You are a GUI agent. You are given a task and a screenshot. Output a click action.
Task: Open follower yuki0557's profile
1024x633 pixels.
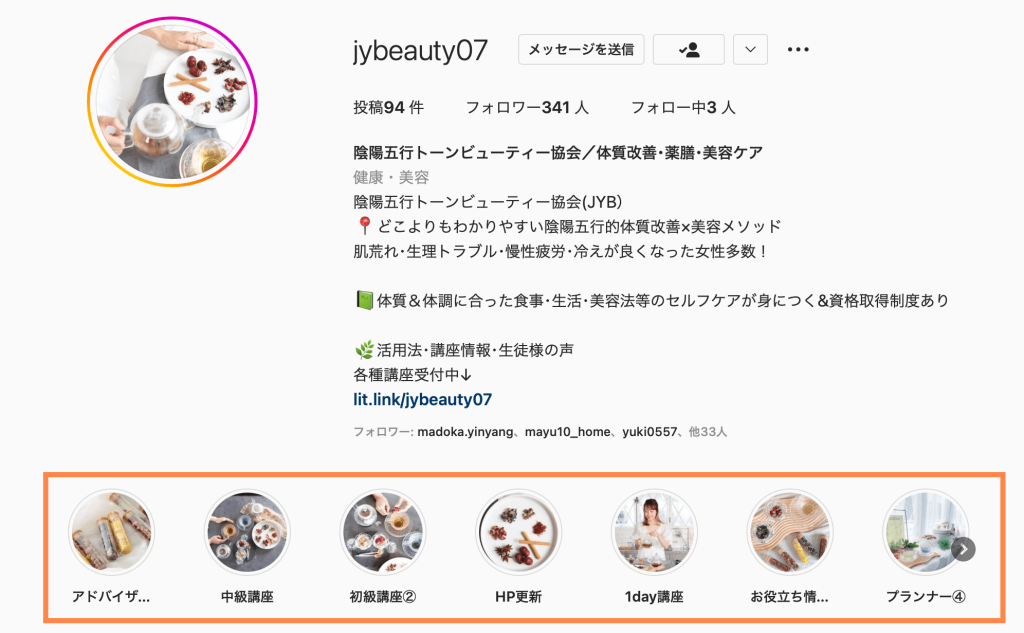pyautogui.click(x=649, y=432)
